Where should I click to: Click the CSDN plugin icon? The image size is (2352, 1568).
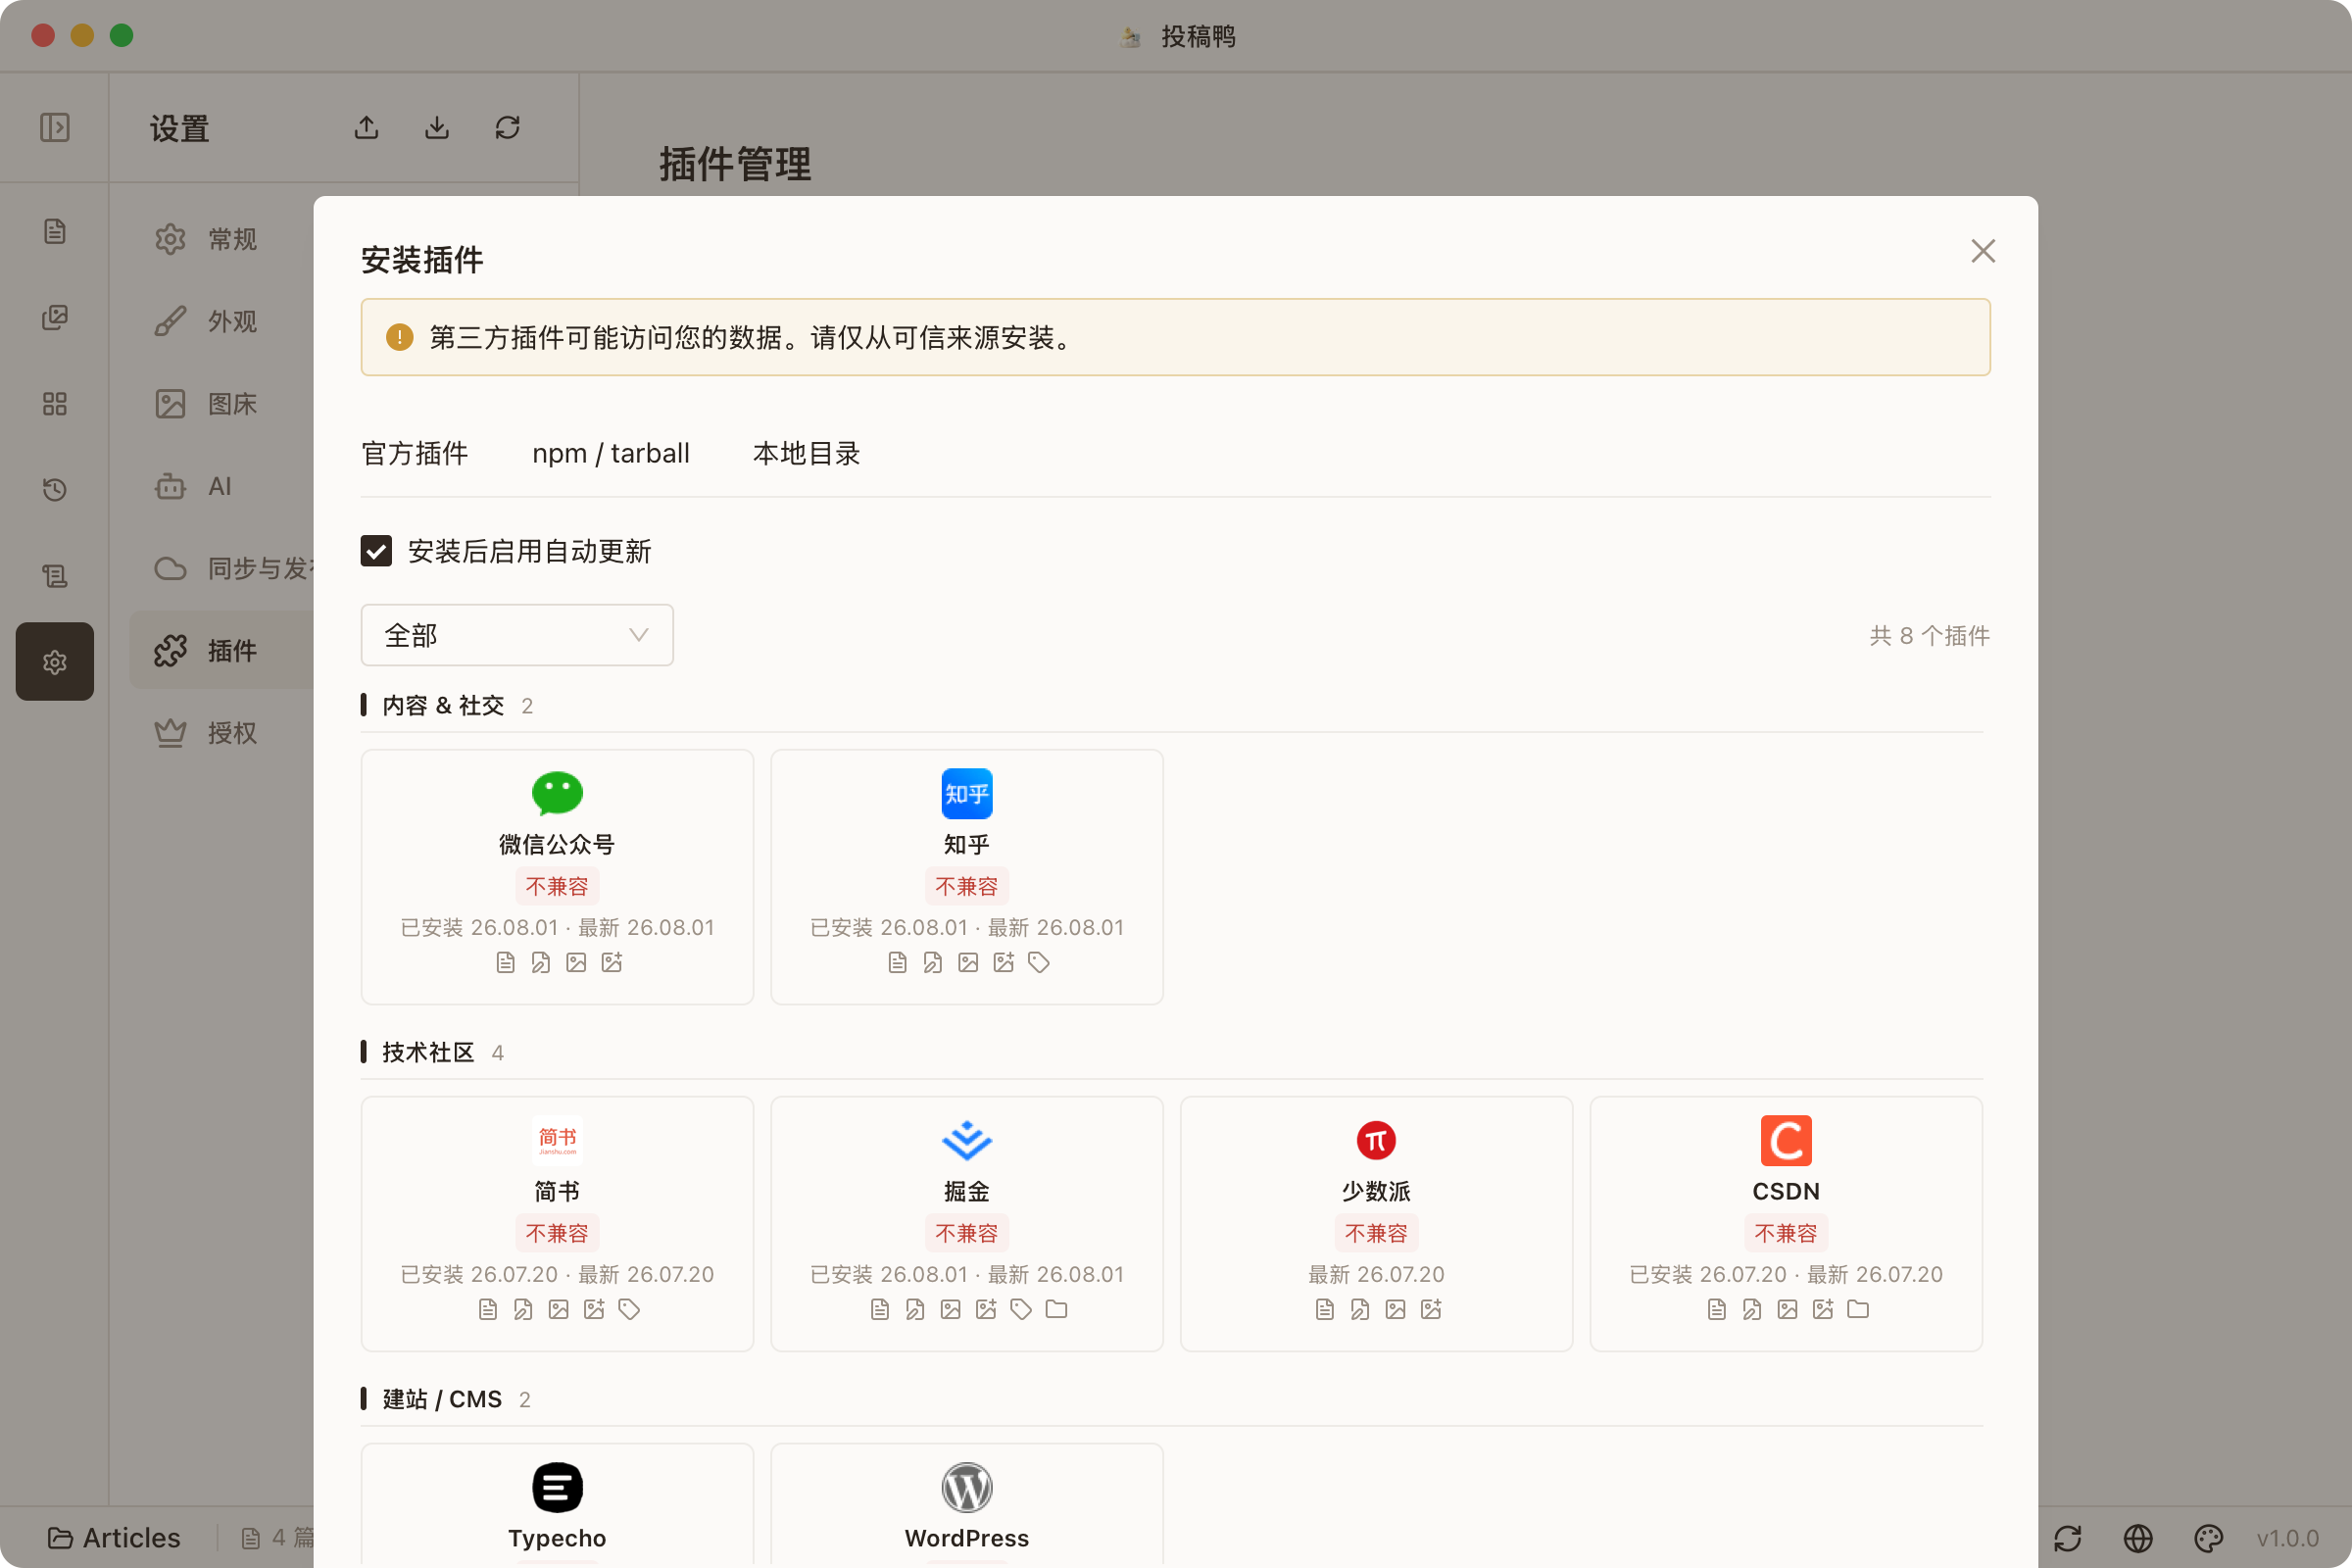pyautogui.click(x=1786, y=1141)
